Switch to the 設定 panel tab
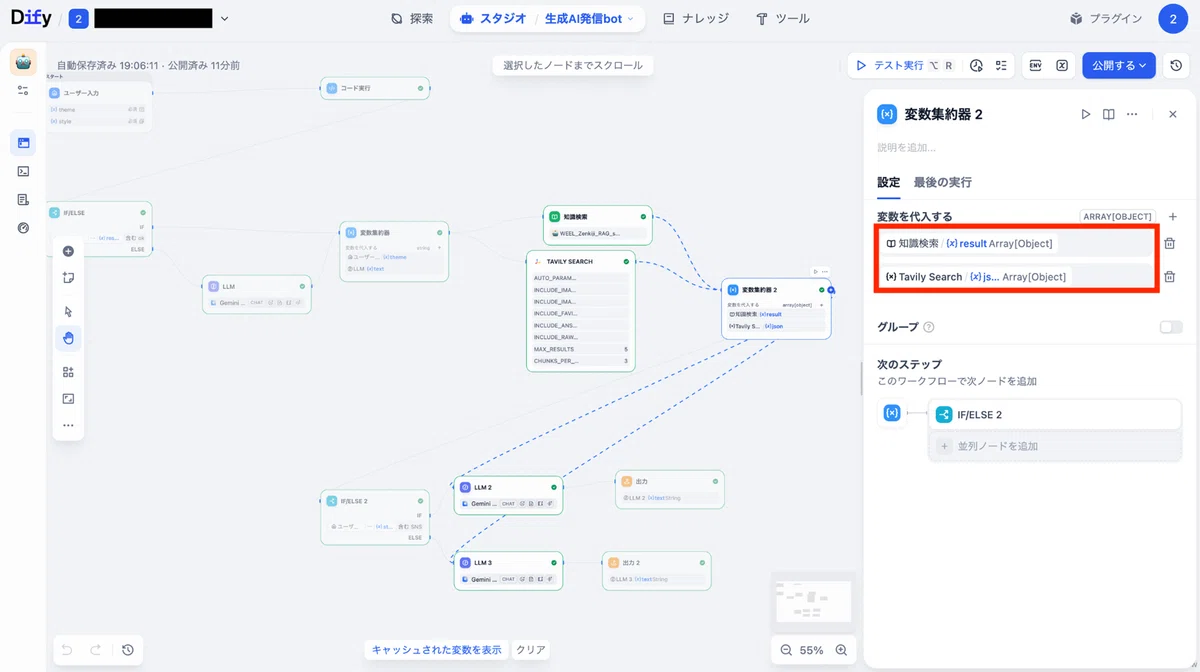This screenshot has width=1200, height=672. (x=888, y=183)
